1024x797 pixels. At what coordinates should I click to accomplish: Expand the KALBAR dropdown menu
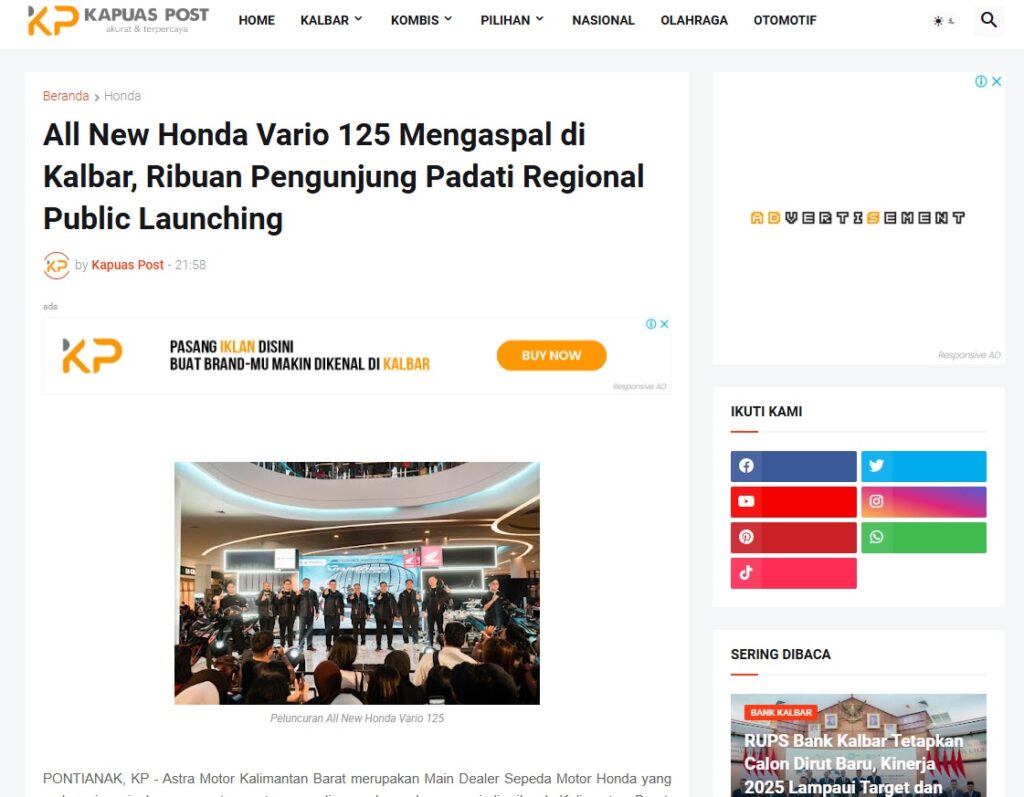(x=331, y=20)
